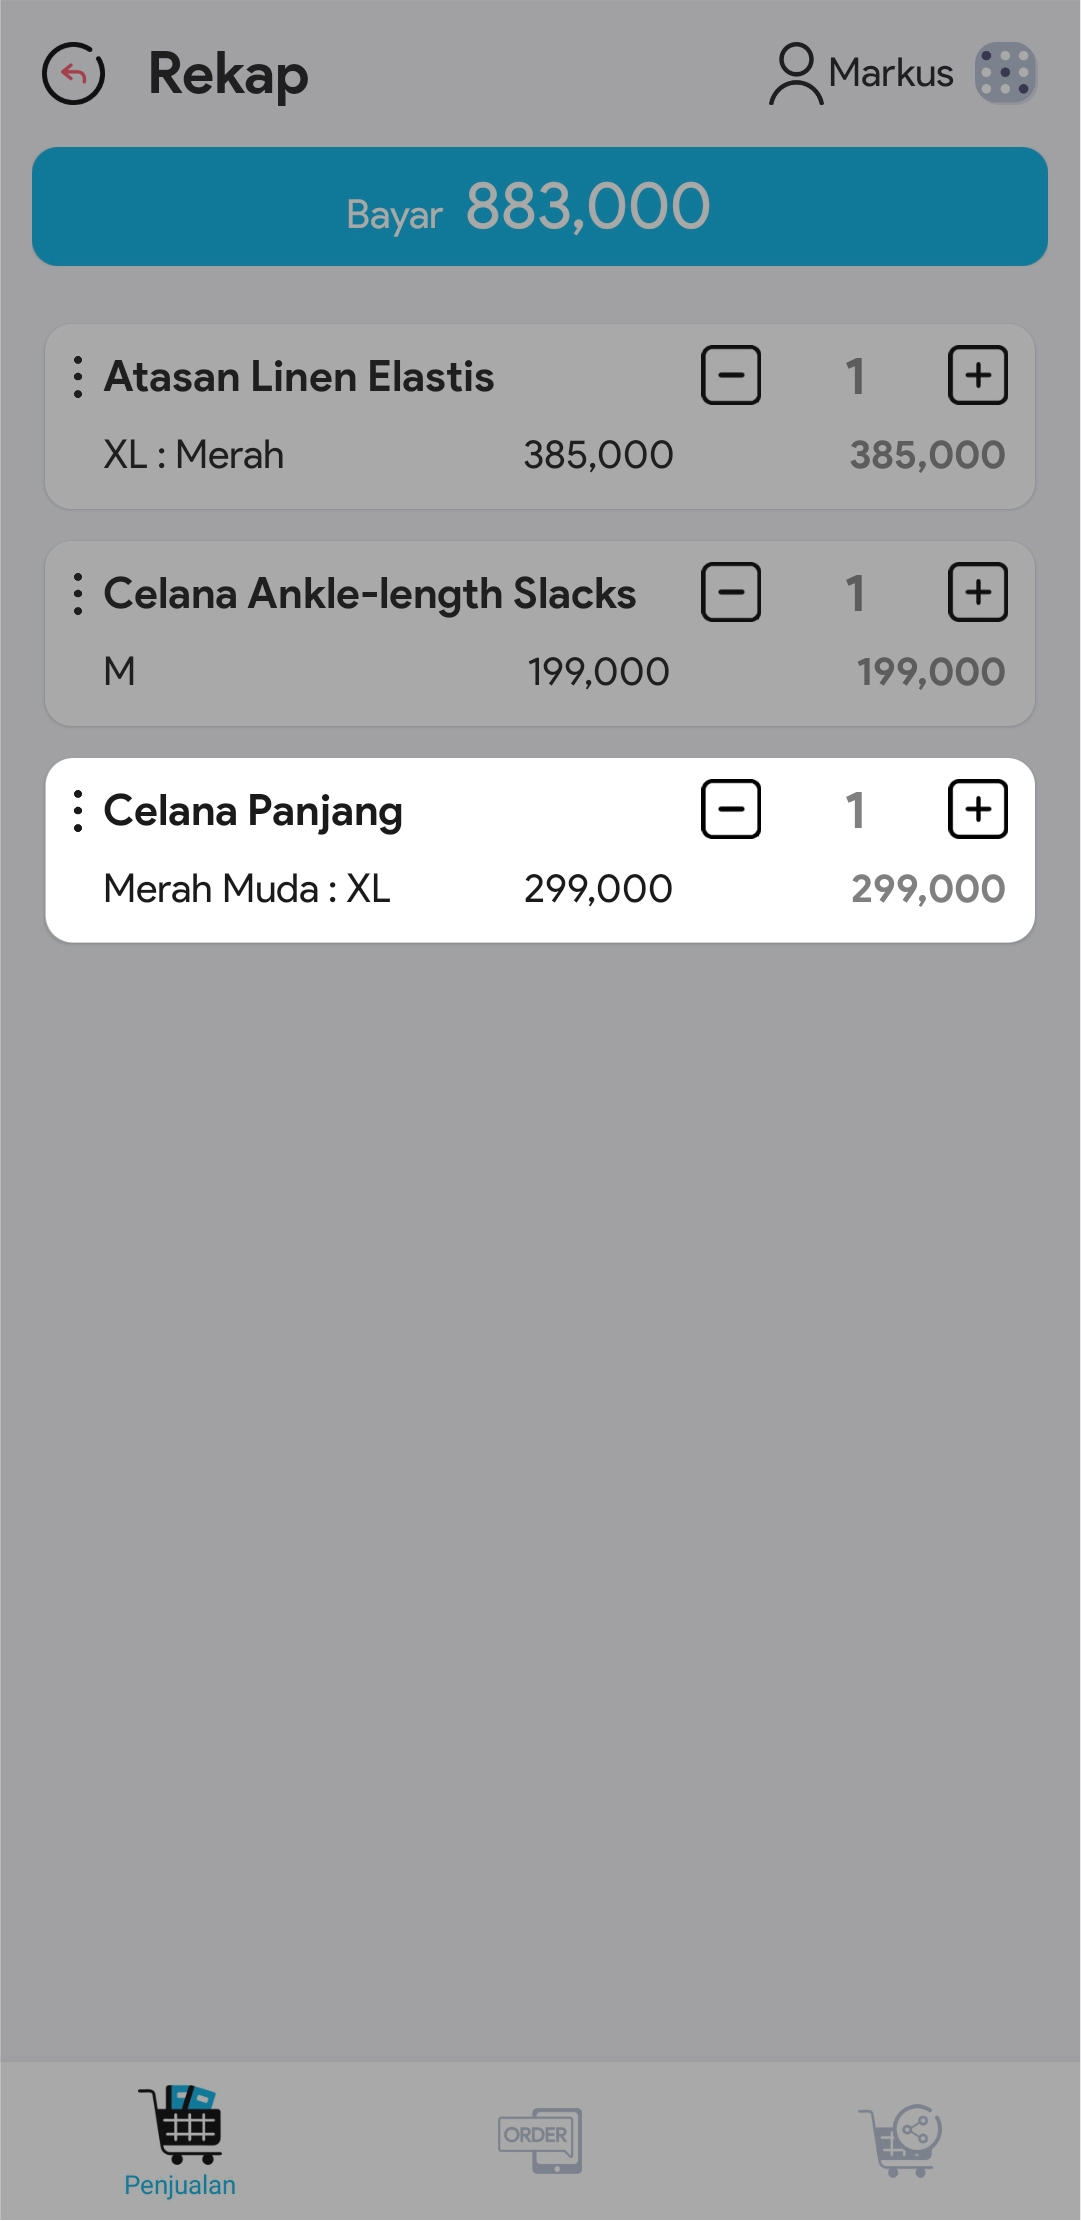Increase quantity of Atasan Linen Elastis
The image size is (1081, 2221).
point(977,376)
